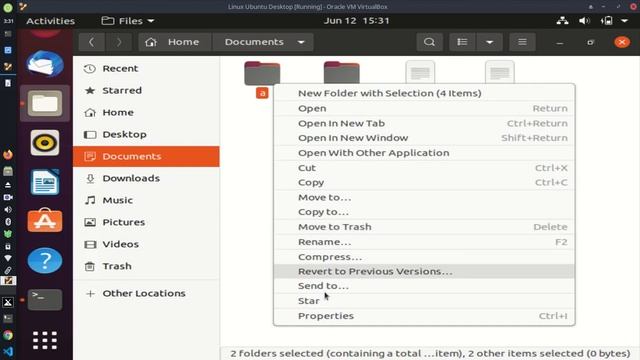Screen dimensions: 640x360
Task: Open Pictures in the sidebar
Action: [x=146, y=222]
